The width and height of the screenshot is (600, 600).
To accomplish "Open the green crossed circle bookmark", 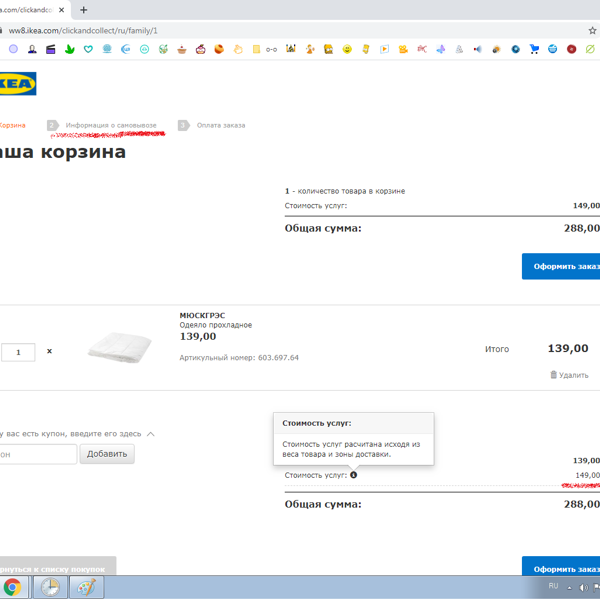I will pos(590,49).
